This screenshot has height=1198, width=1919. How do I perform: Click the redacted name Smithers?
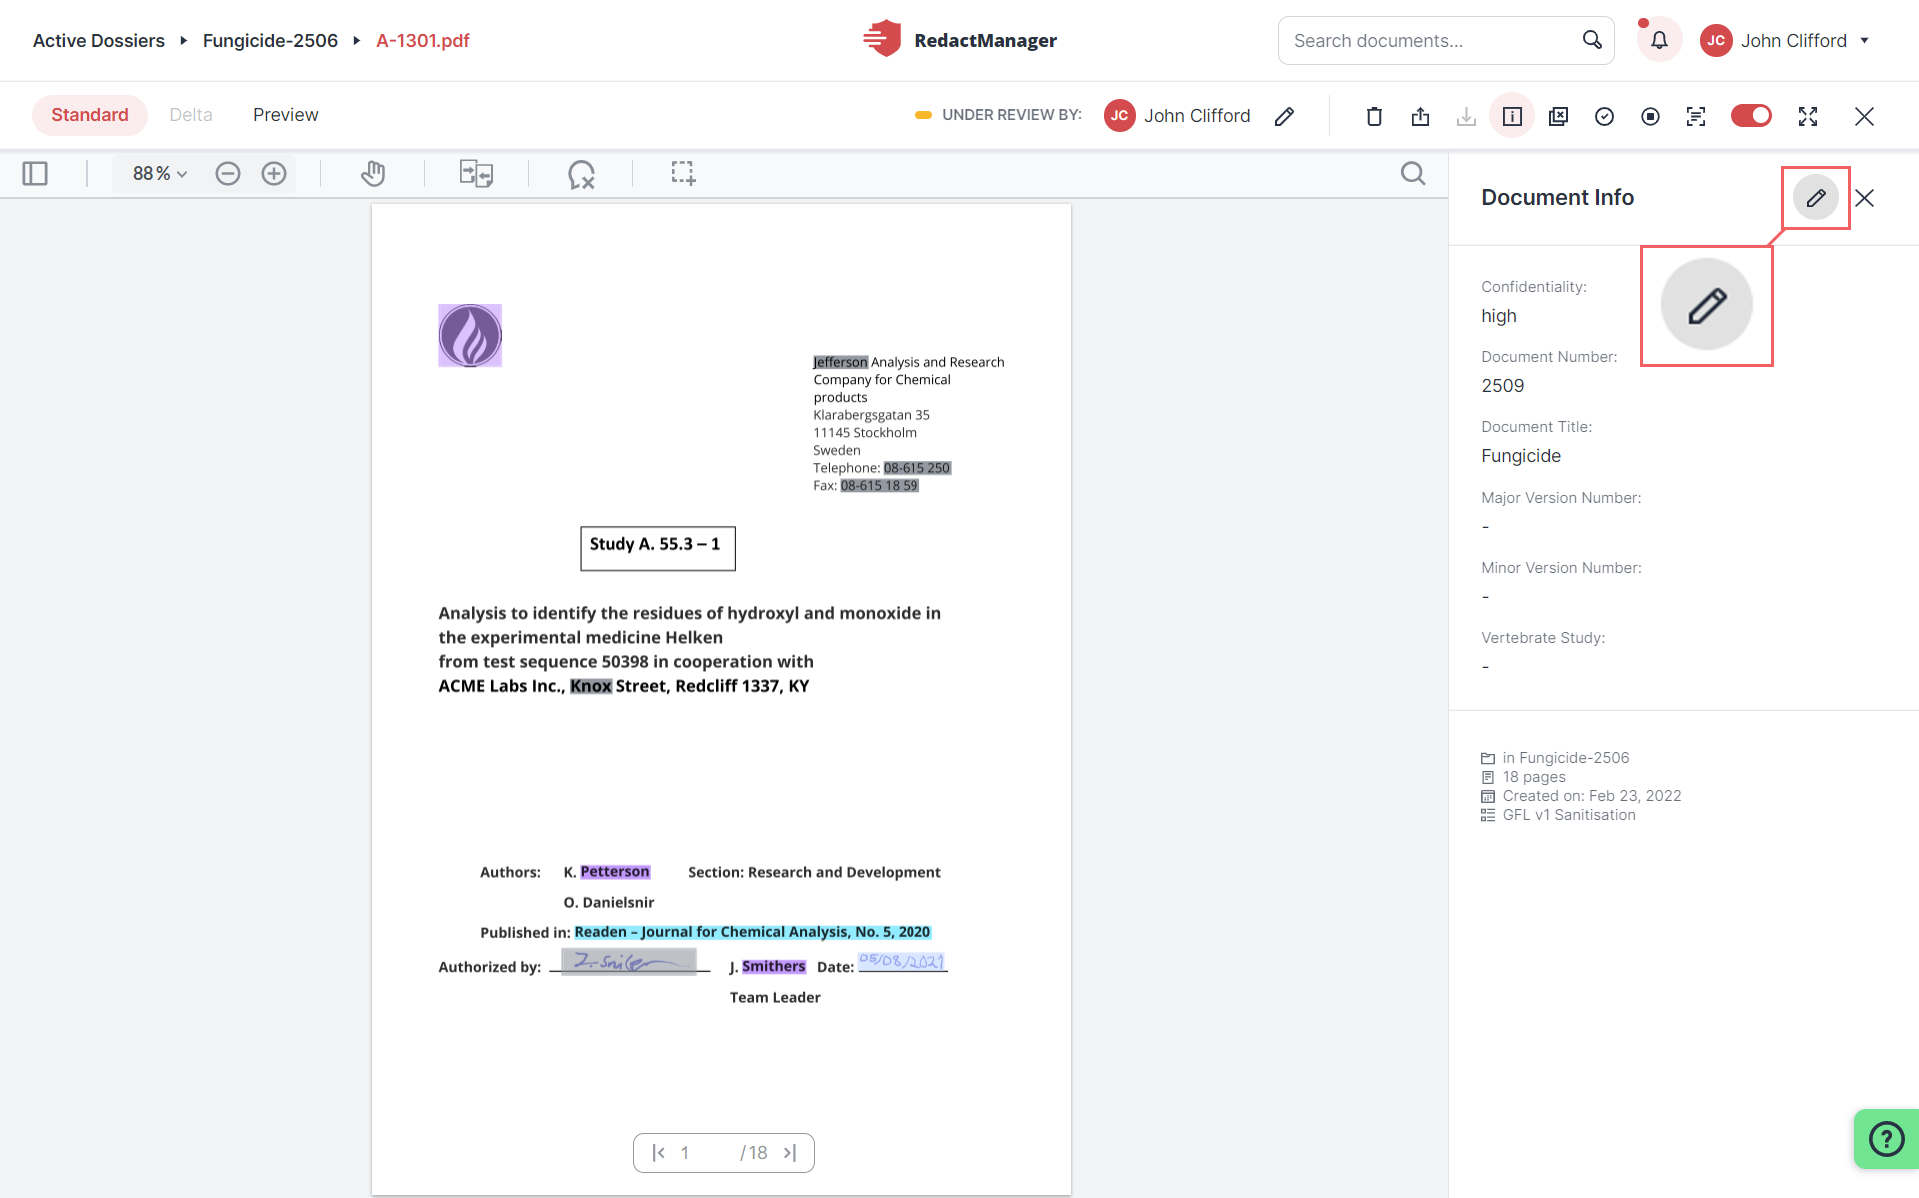[773, 966]
